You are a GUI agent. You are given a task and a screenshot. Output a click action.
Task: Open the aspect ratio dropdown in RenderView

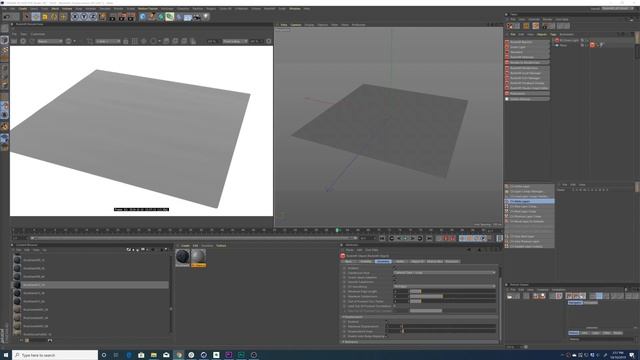click(x=236, y=41)
